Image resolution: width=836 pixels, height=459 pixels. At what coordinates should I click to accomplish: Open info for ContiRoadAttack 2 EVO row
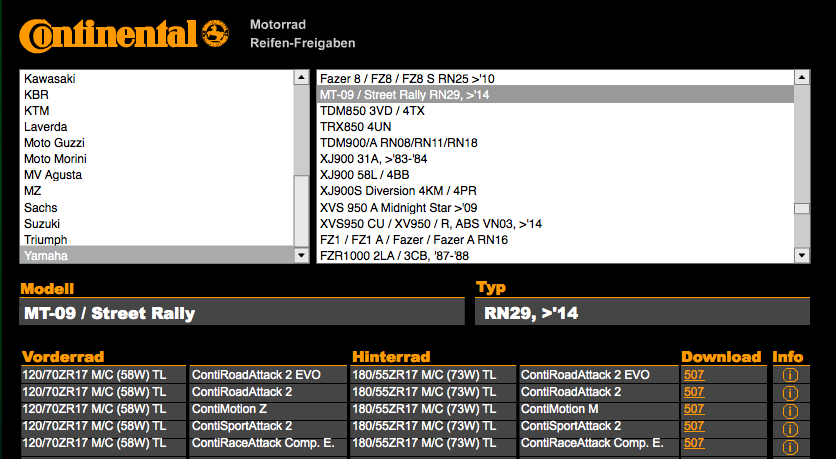point(789,375)
